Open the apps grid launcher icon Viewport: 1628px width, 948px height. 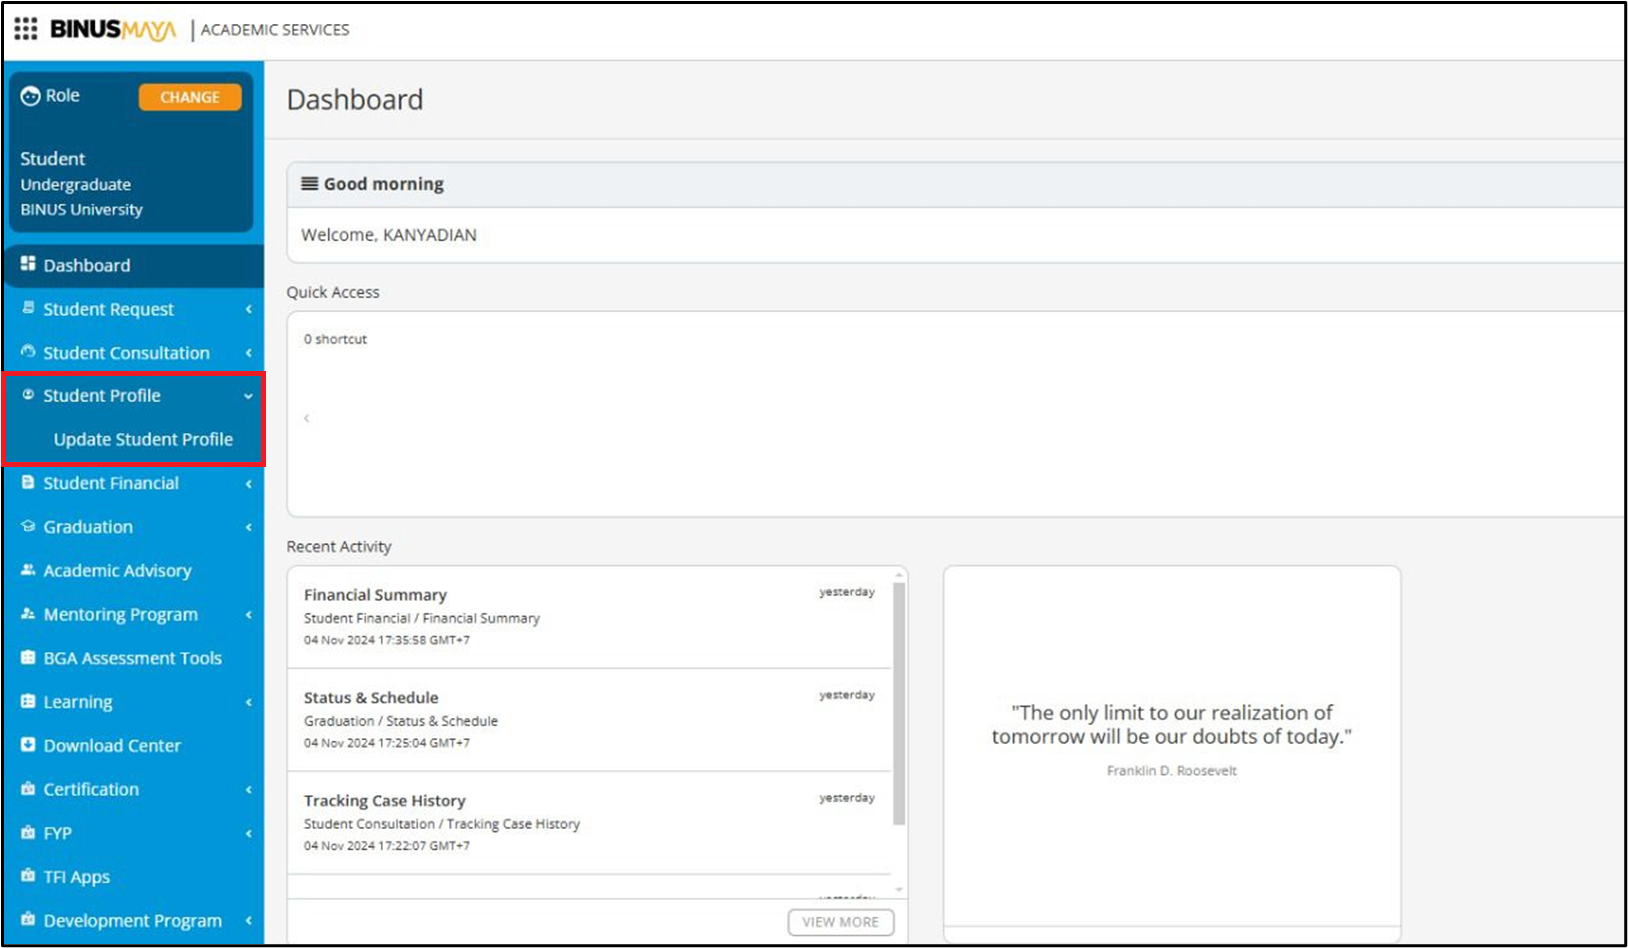26,29
